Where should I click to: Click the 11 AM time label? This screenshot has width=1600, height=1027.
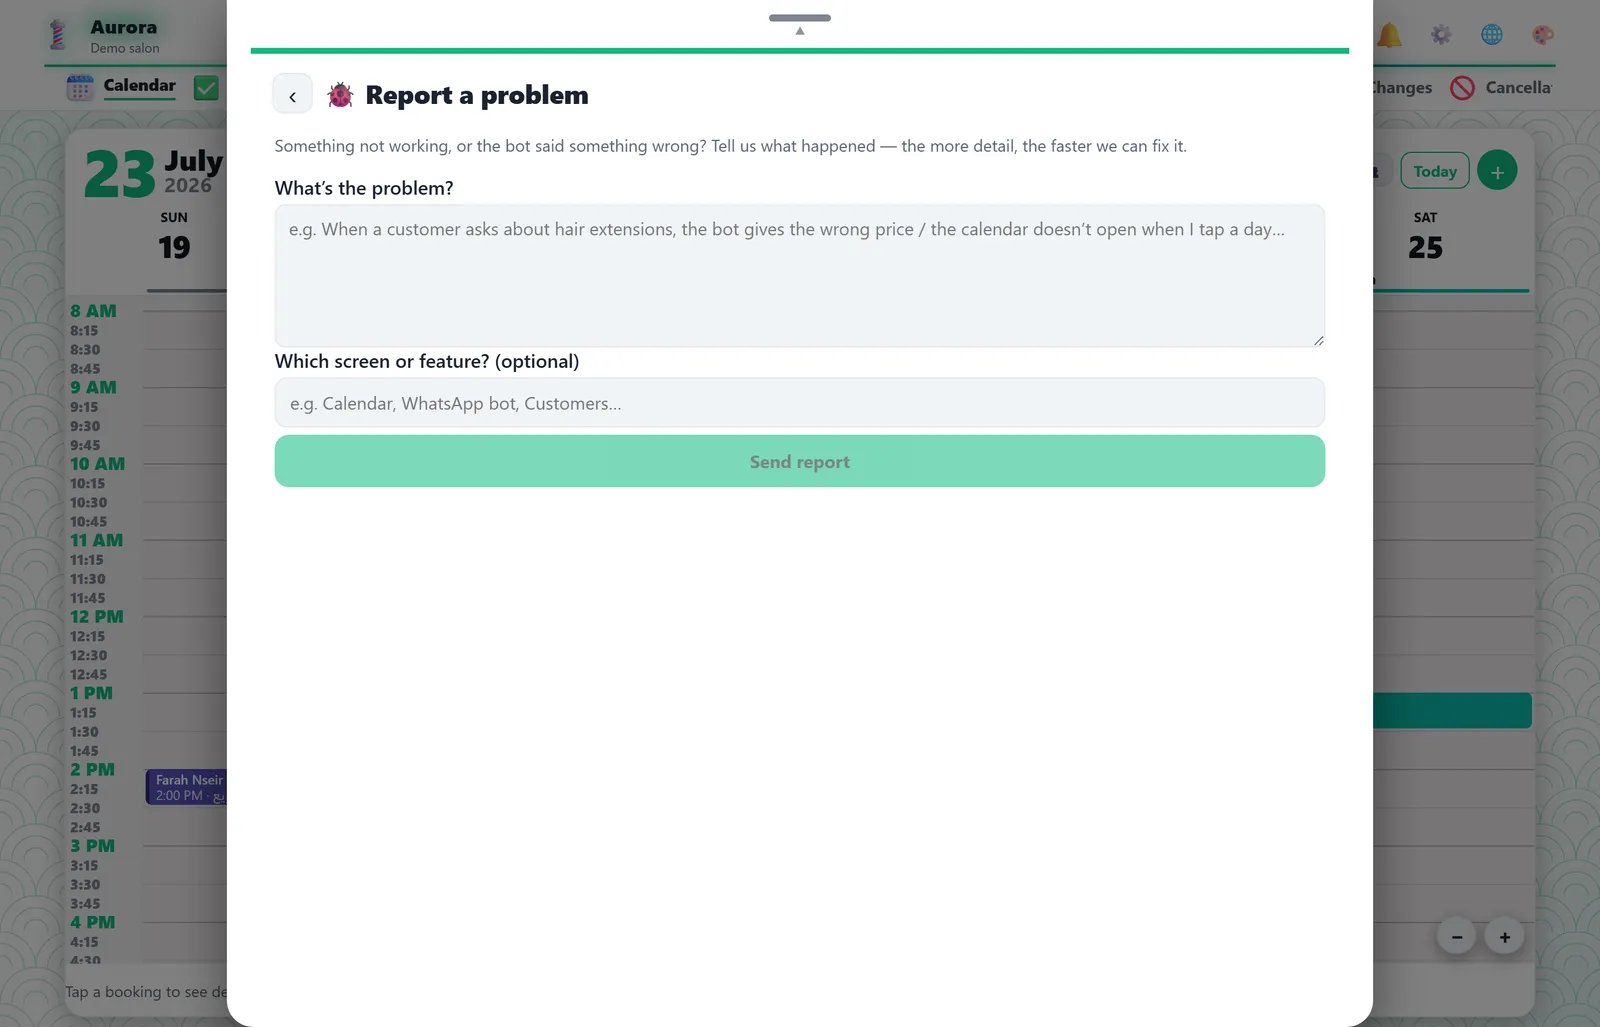pyautogui.click(x=96, y=540)
